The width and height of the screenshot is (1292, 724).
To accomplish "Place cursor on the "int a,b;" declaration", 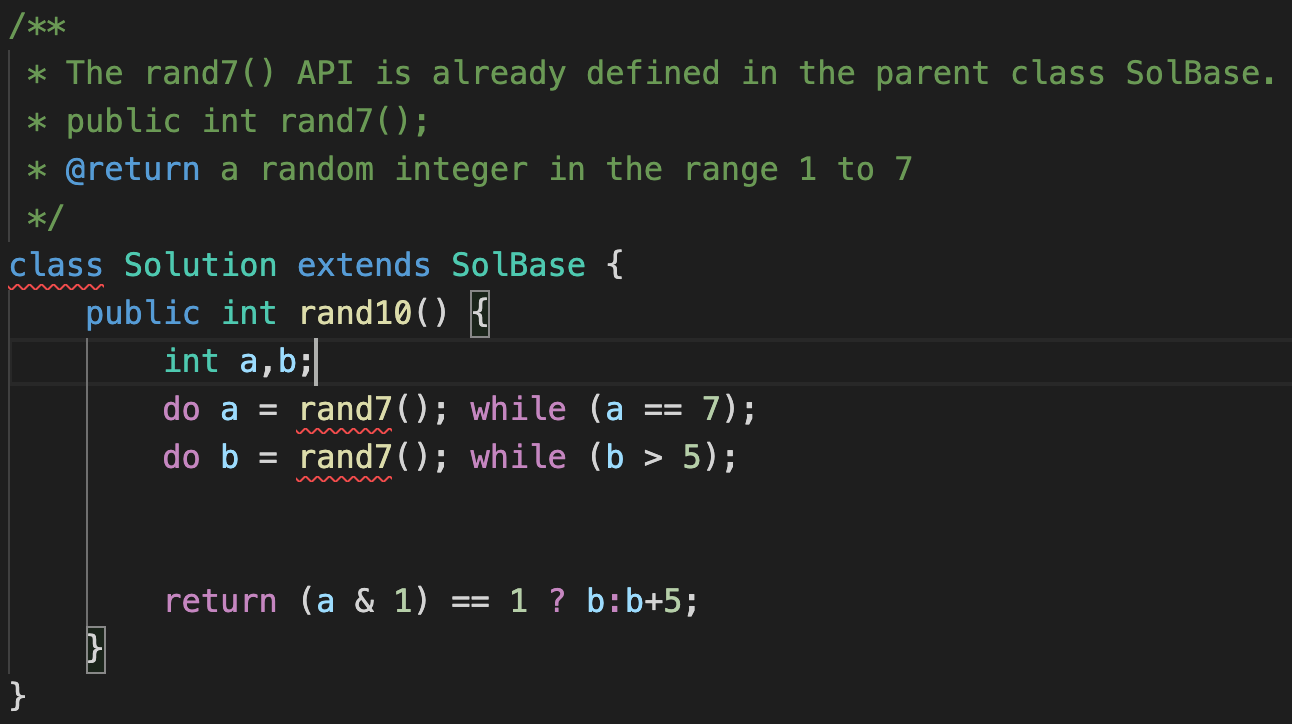I will pyautogui.click(x=238, y=362).
